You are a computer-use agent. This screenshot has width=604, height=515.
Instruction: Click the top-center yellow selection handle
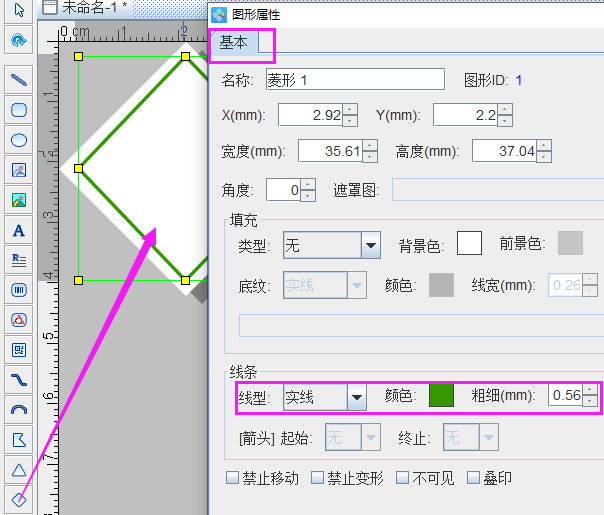(185, 57)
